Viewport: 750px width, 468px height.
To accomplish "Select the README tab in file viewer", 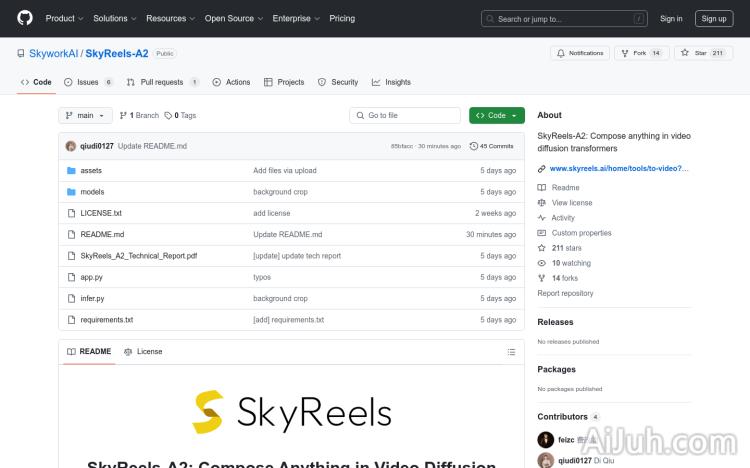I will click(89, 352).
